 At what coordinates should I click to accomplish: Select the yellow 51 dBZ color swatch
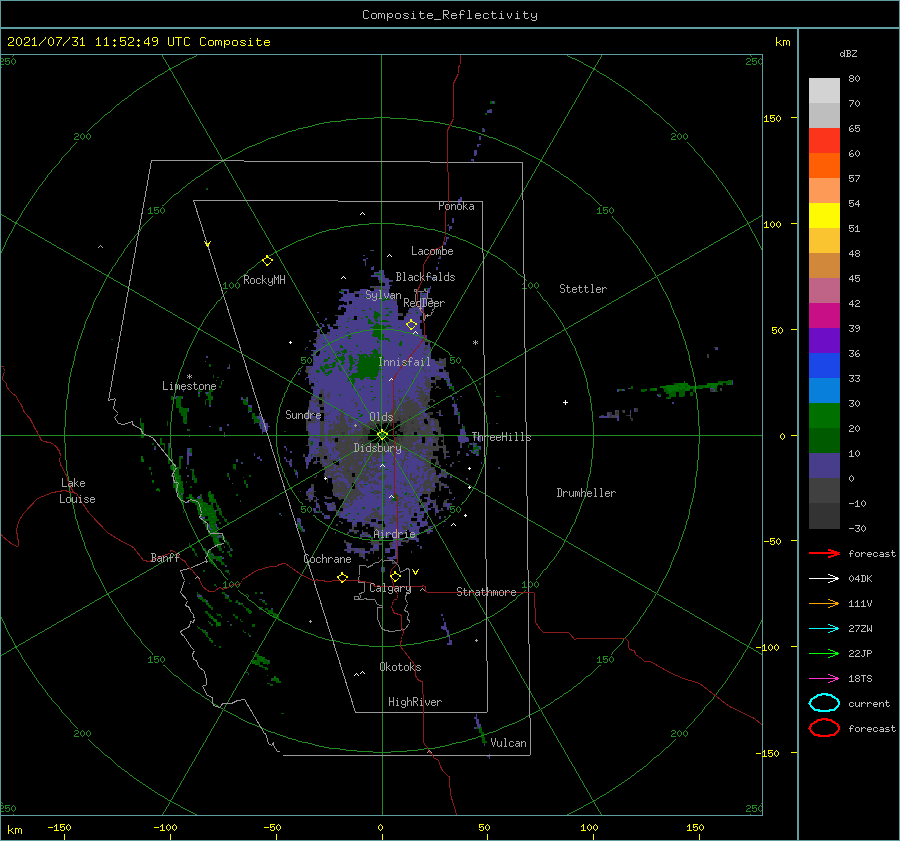pyautogui.click(x=824, y=215)
